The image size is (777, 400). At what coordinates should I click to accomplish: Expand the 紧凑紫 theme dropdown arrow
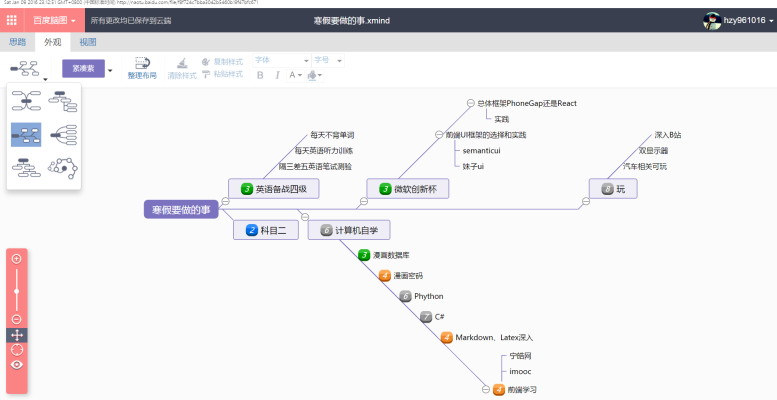click(x=111, y=69)
